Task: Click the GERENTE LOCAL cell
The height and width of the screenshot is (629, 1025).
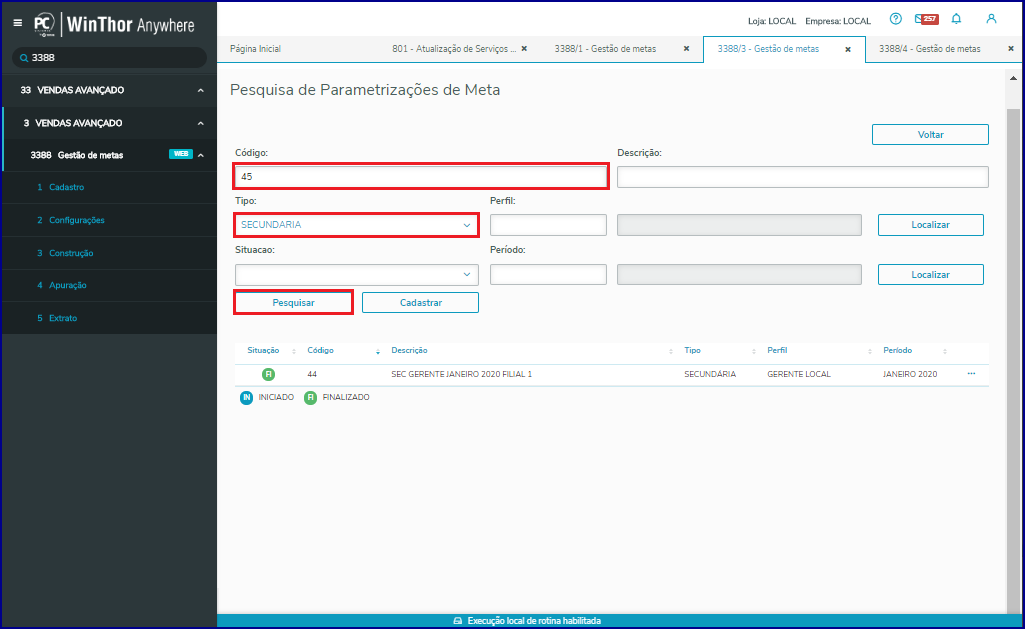Action: pos(799,375)
